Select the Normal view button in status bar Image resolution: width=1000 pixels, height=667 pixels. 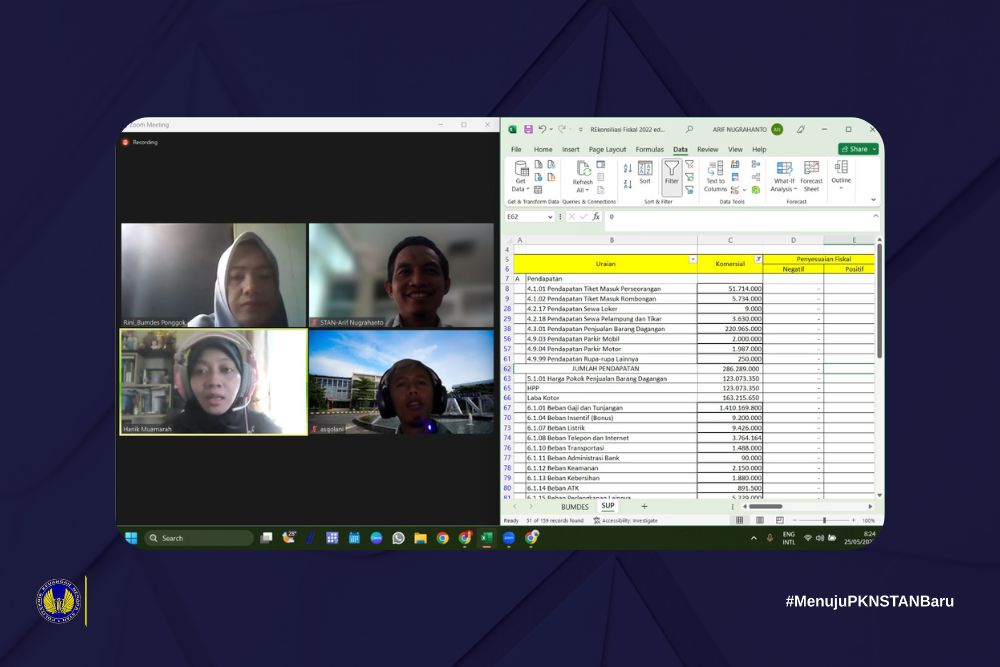(x=739, y=520)
